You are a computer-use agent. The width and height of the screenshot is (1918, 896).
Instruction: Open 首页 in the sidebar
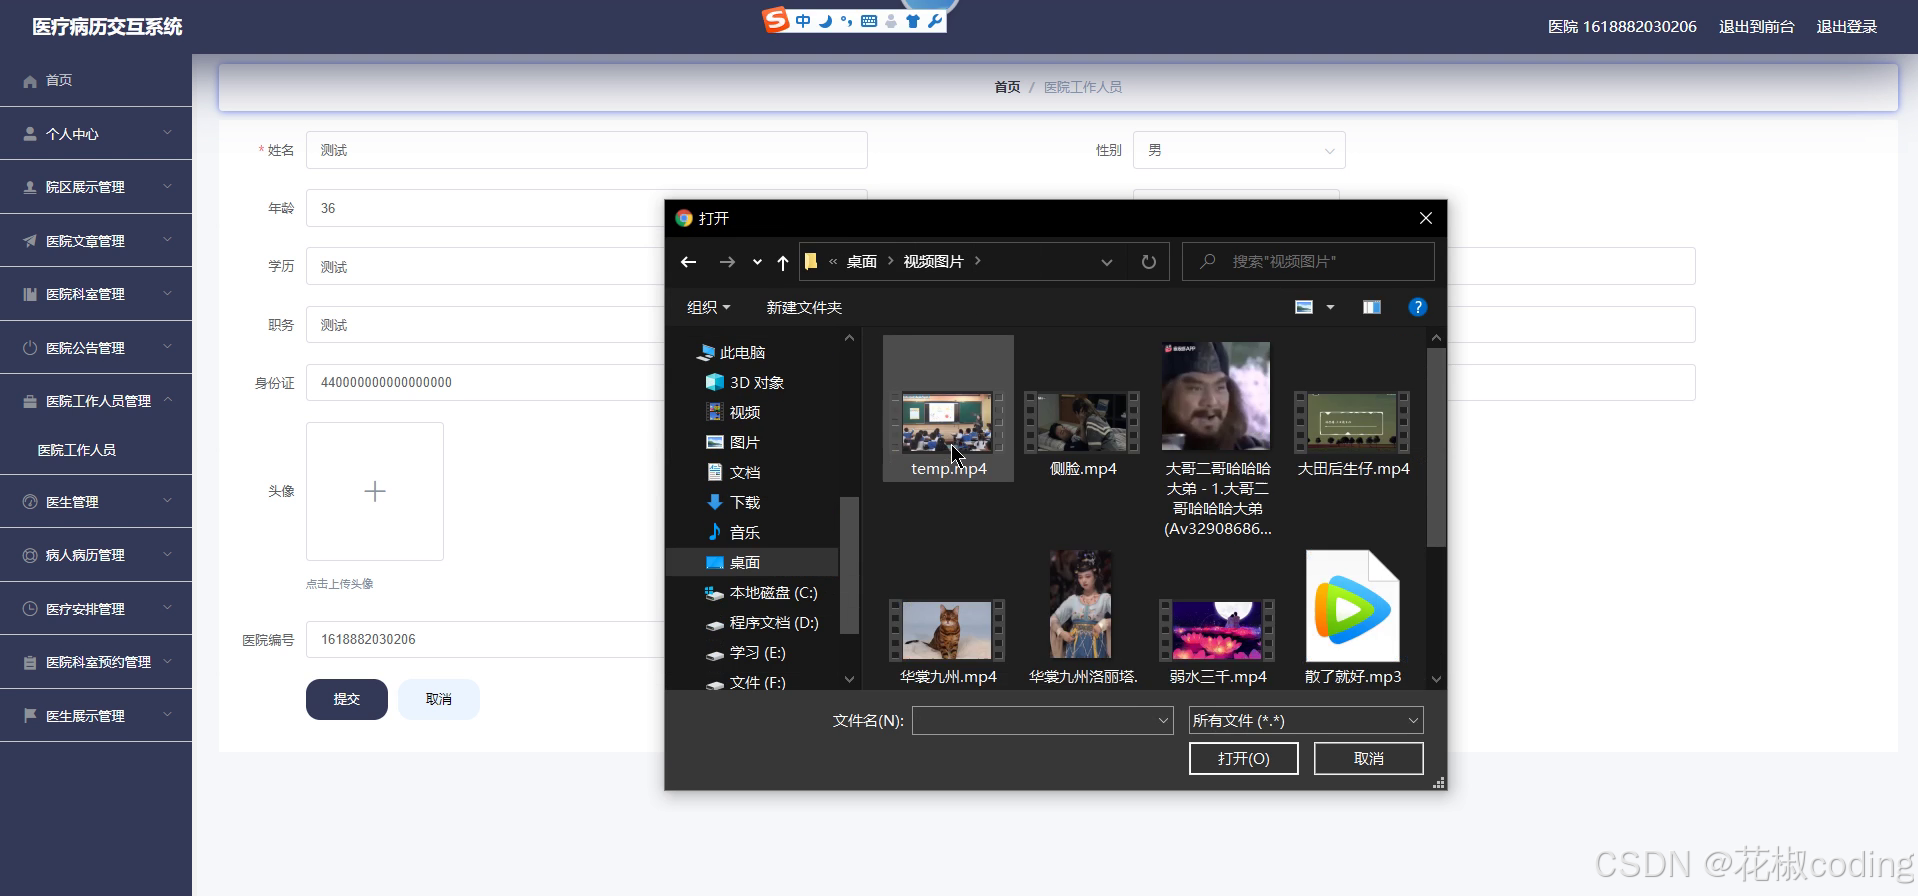point(96,80)
